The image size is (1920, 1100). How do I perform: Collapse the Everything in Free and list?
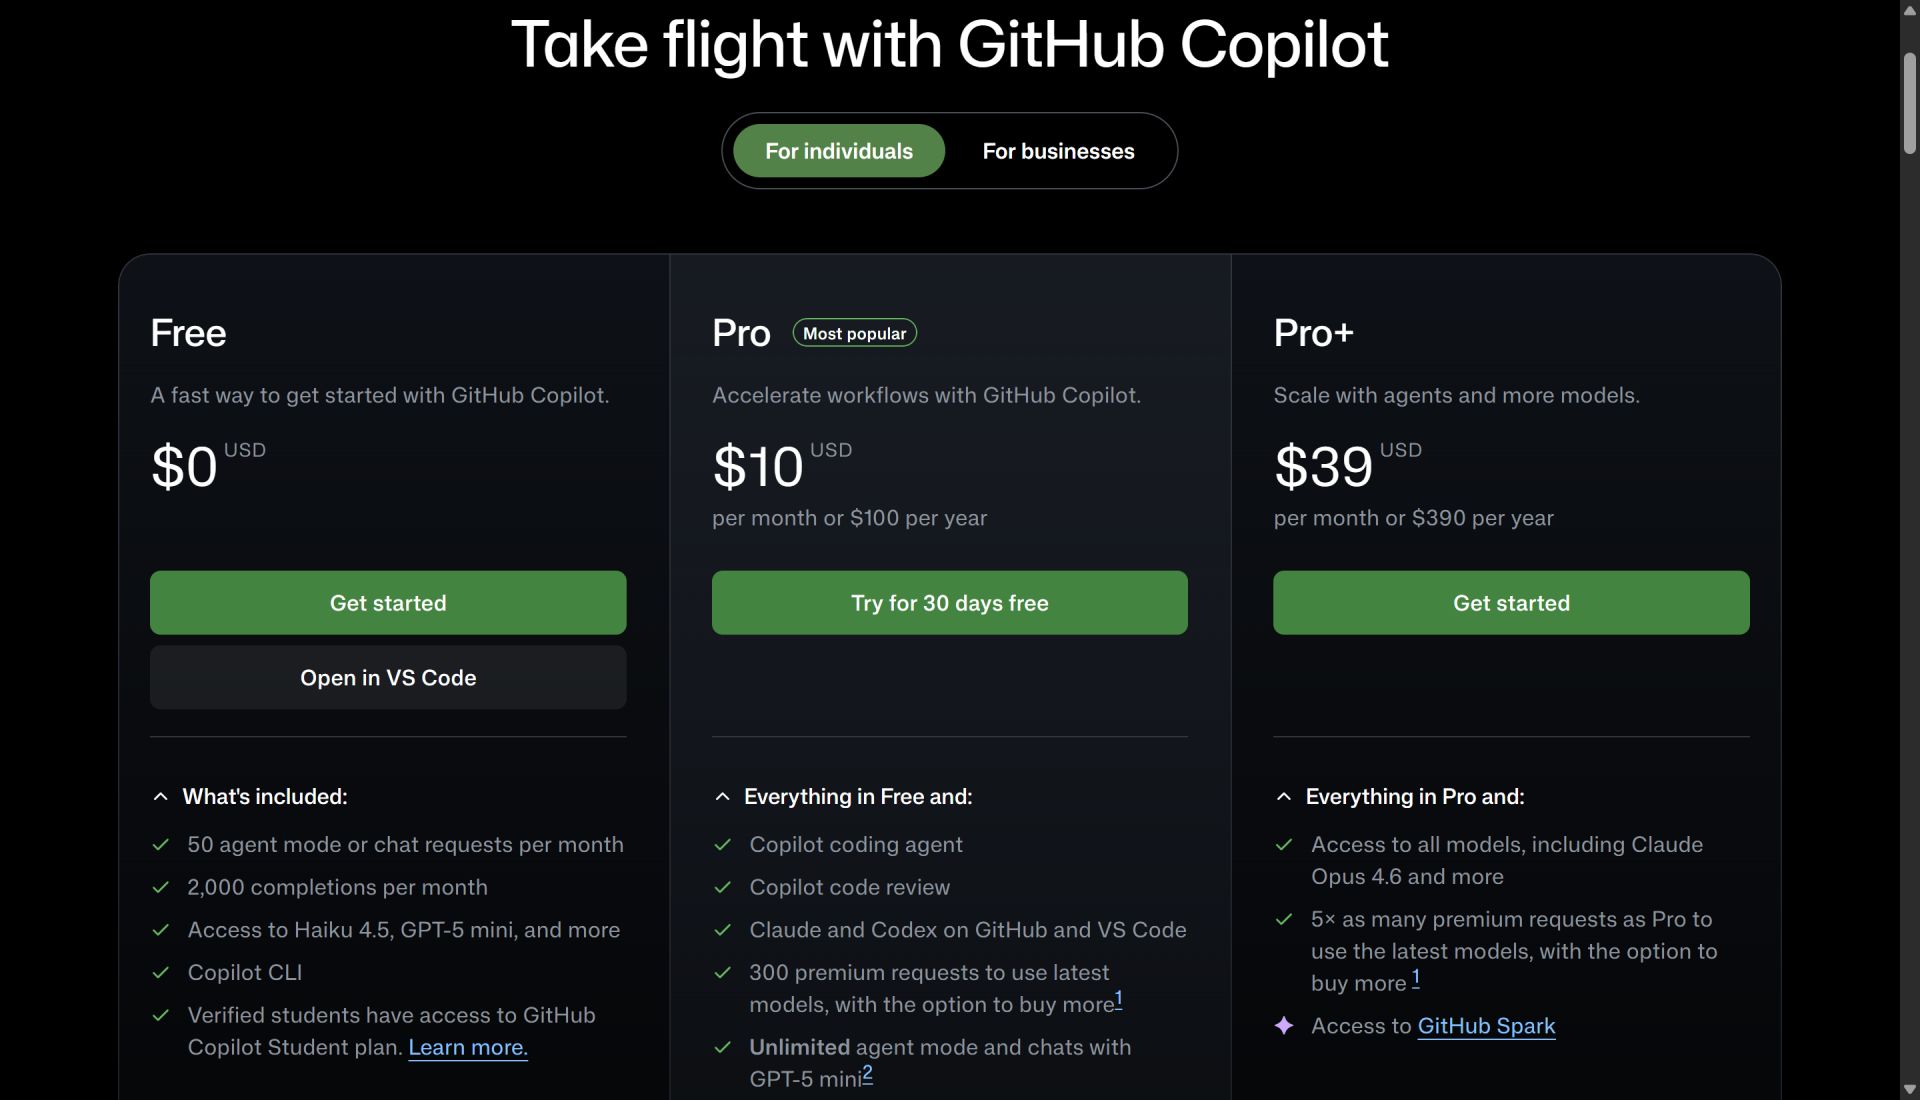tap(722, 797)
